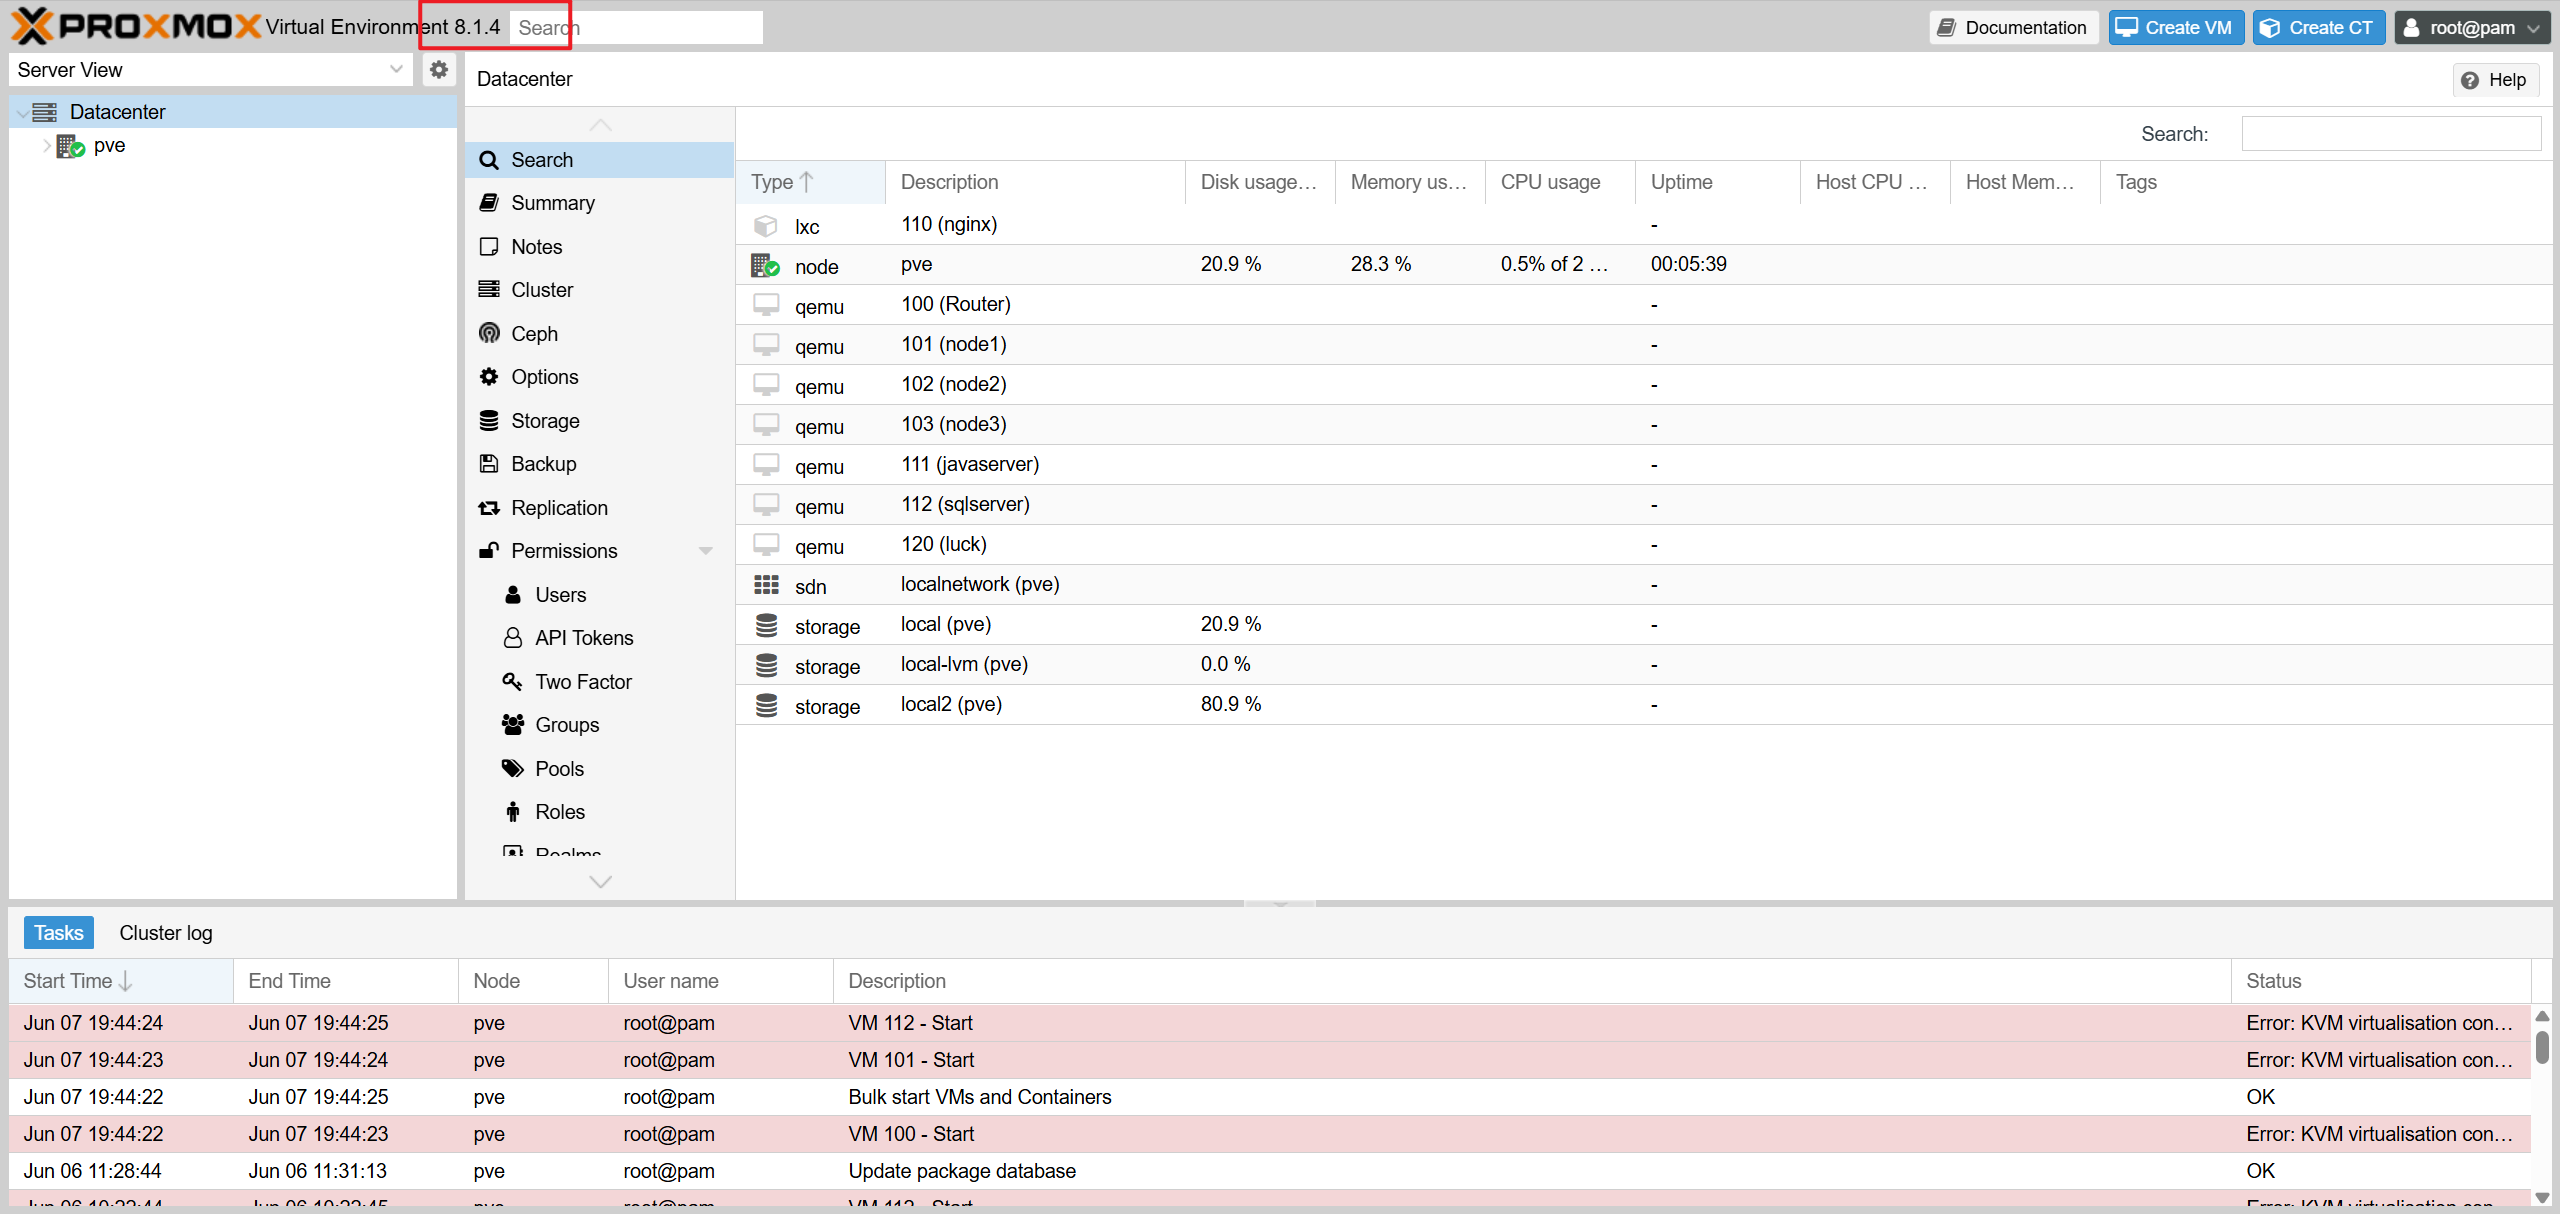
Task: Open the root@pam user menu
Action: click(2470, 28)
